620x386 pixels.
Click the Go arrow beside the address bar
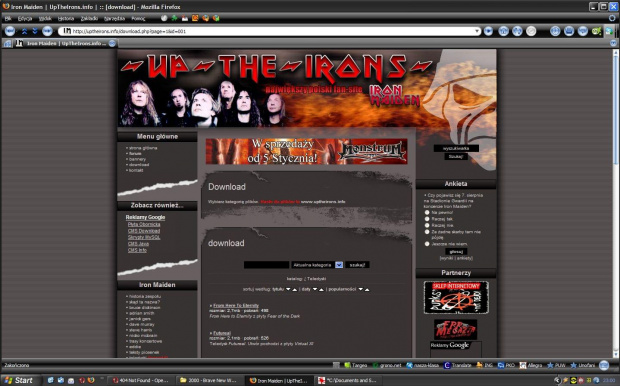point(488,31)
